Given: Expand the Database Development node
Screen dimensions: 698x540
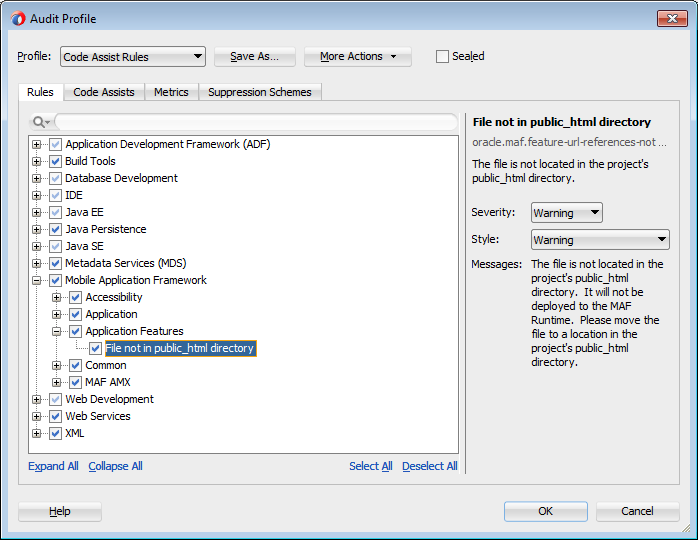Looking at the screenshot, I should [x=37, y=178].
